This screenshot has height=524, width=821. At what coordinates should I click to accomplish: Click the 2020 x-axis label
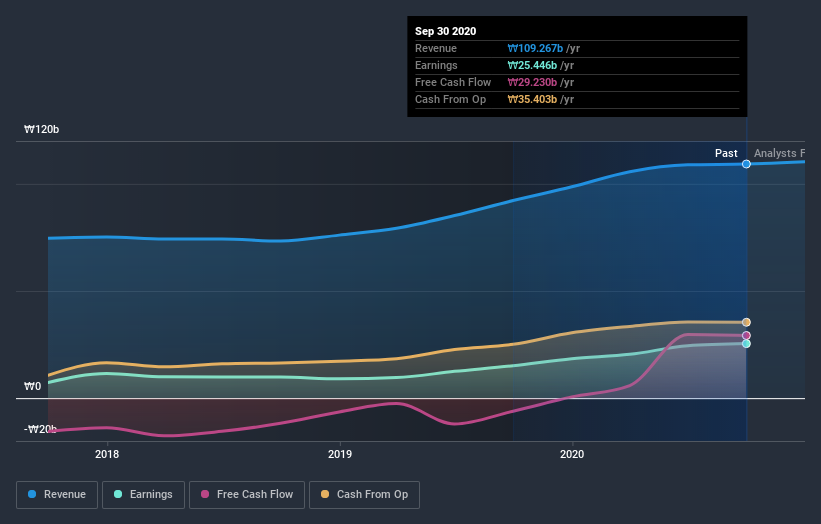point(572,454)
